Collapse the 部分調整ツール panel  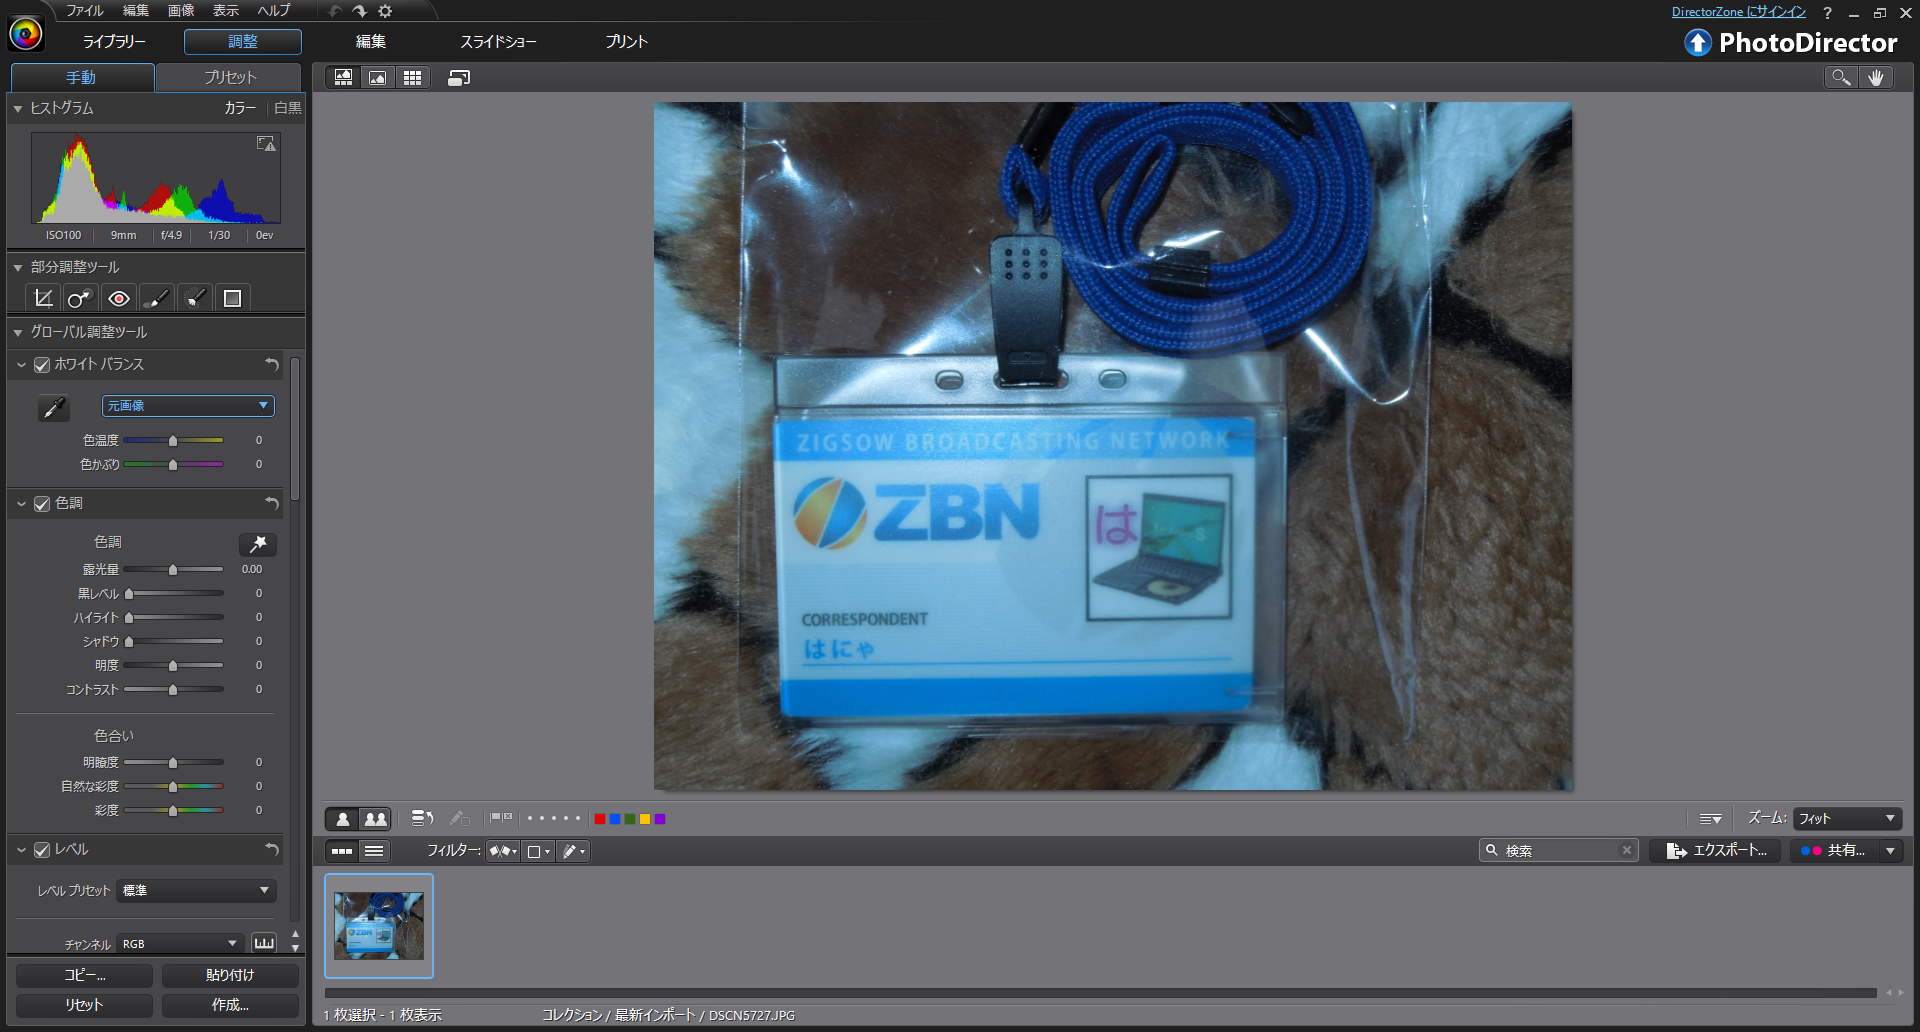click(x=18, y=267)
